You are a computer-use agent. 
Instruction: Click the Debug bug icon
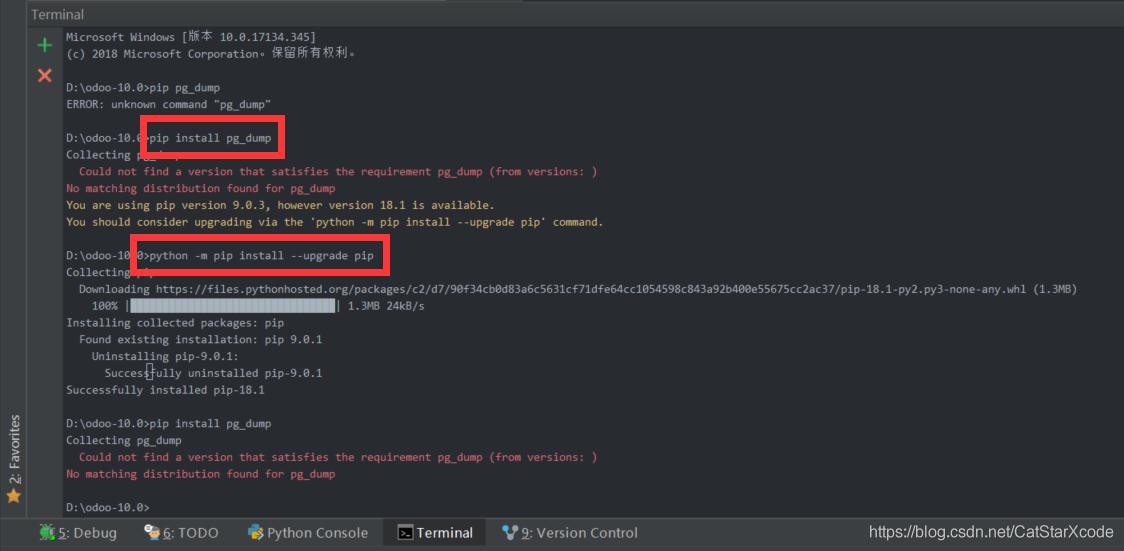click(x=47, y=532)
